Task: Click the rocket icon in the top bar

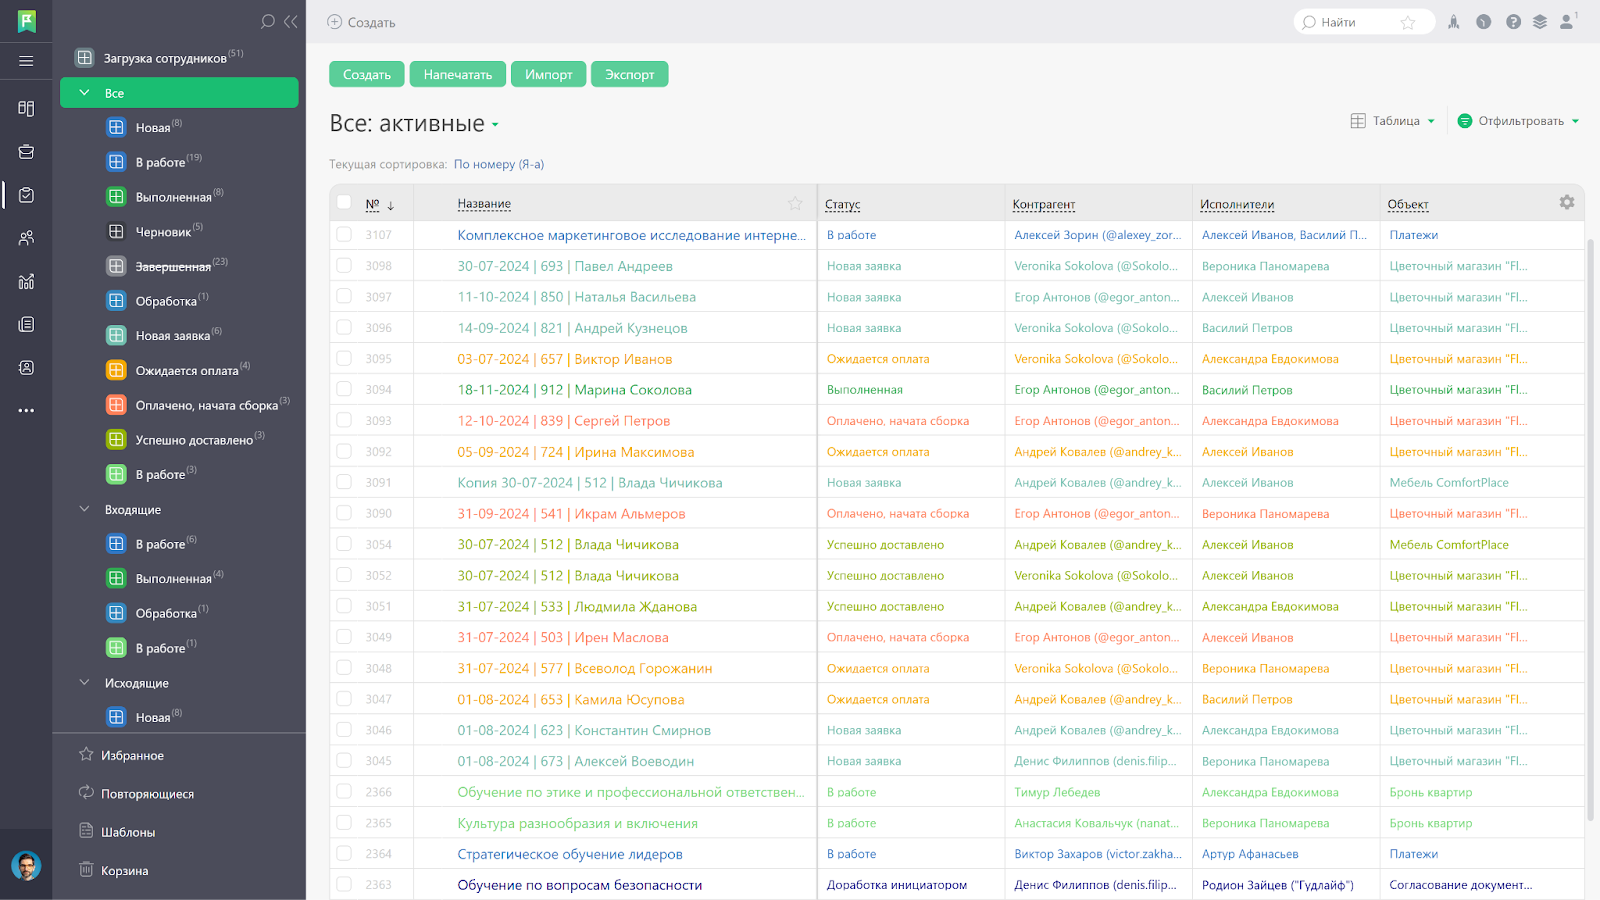Action: [x=1453, y=21]
